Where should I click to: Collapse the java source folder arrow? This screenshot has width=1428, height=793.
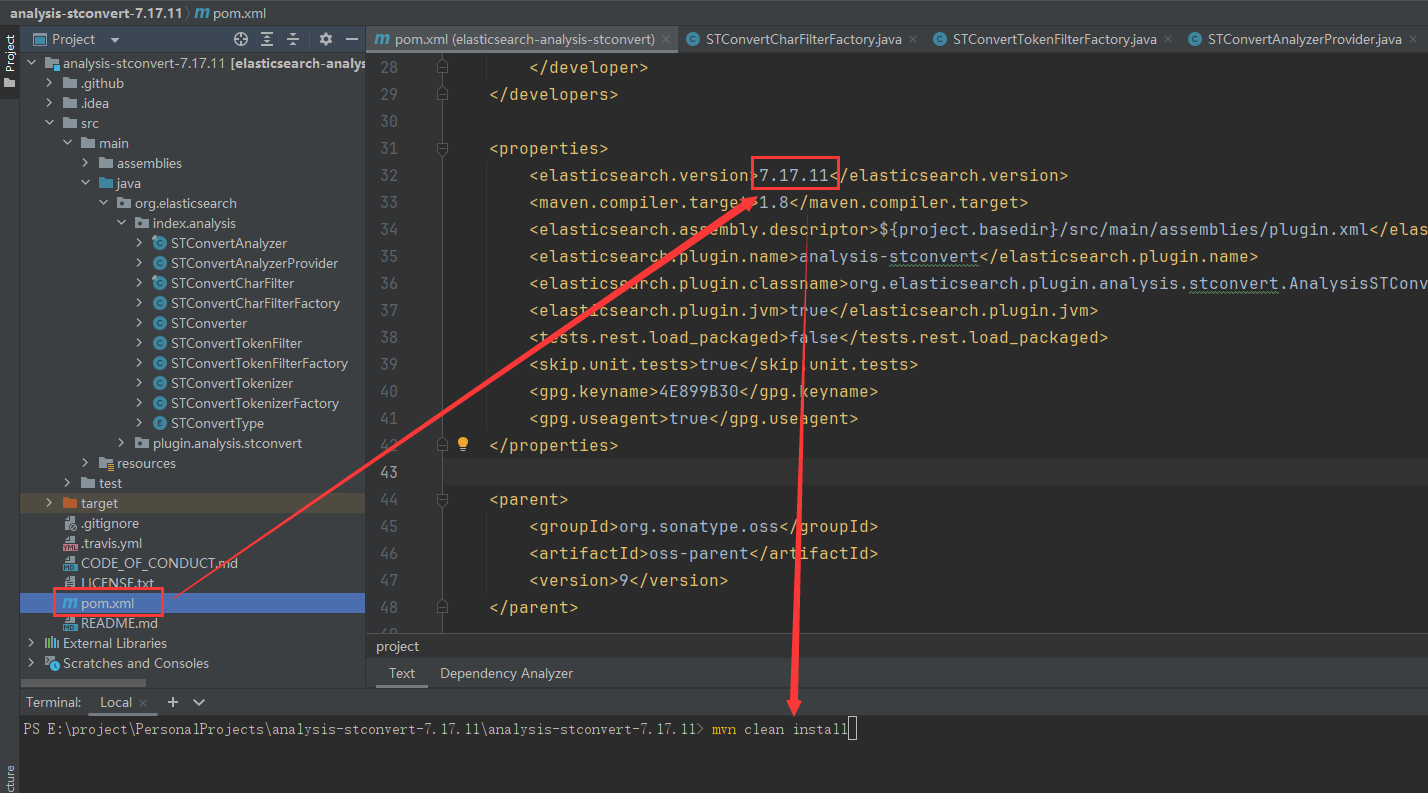click(x=85, y=183)
